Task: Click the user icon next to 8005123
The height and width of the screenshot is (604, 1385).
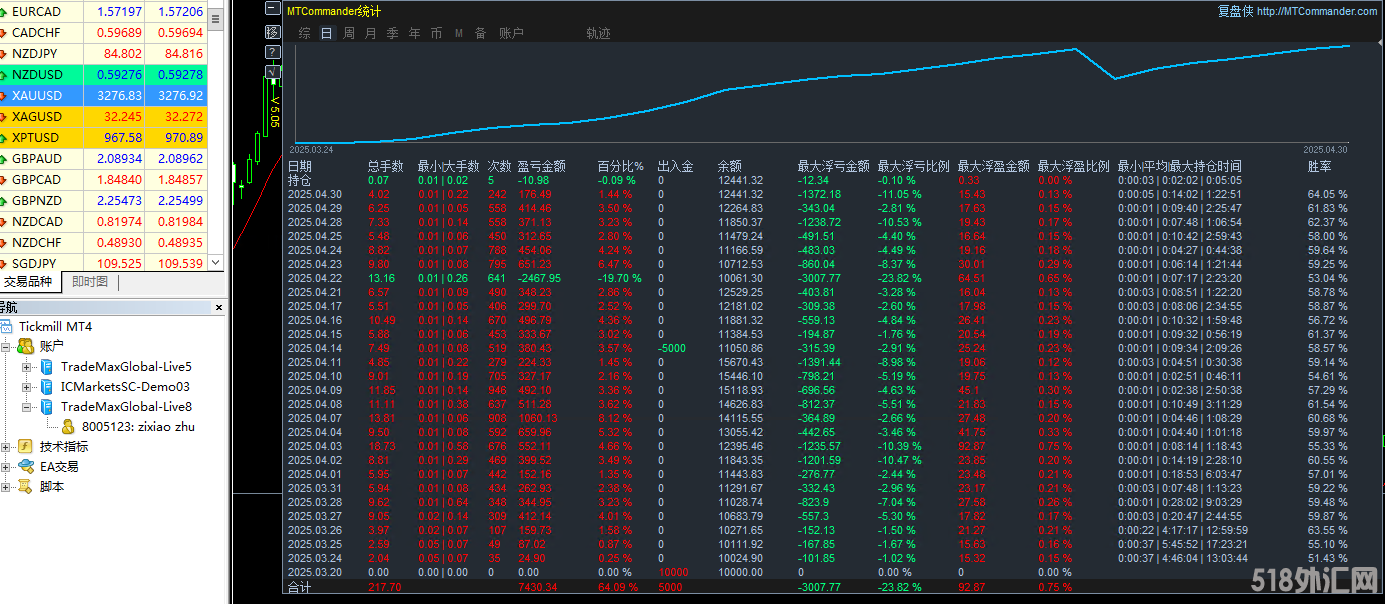Action: coord(68,427)
